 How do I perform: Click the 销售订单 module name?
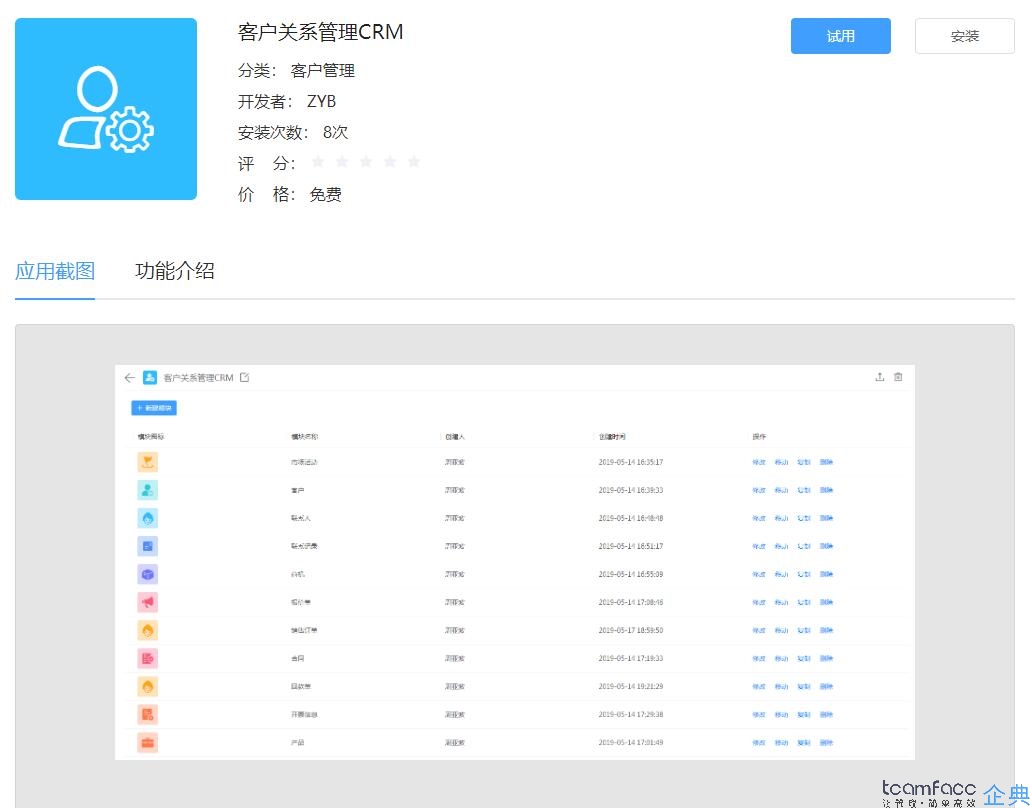pyautogui.click(x=304, y=630)
